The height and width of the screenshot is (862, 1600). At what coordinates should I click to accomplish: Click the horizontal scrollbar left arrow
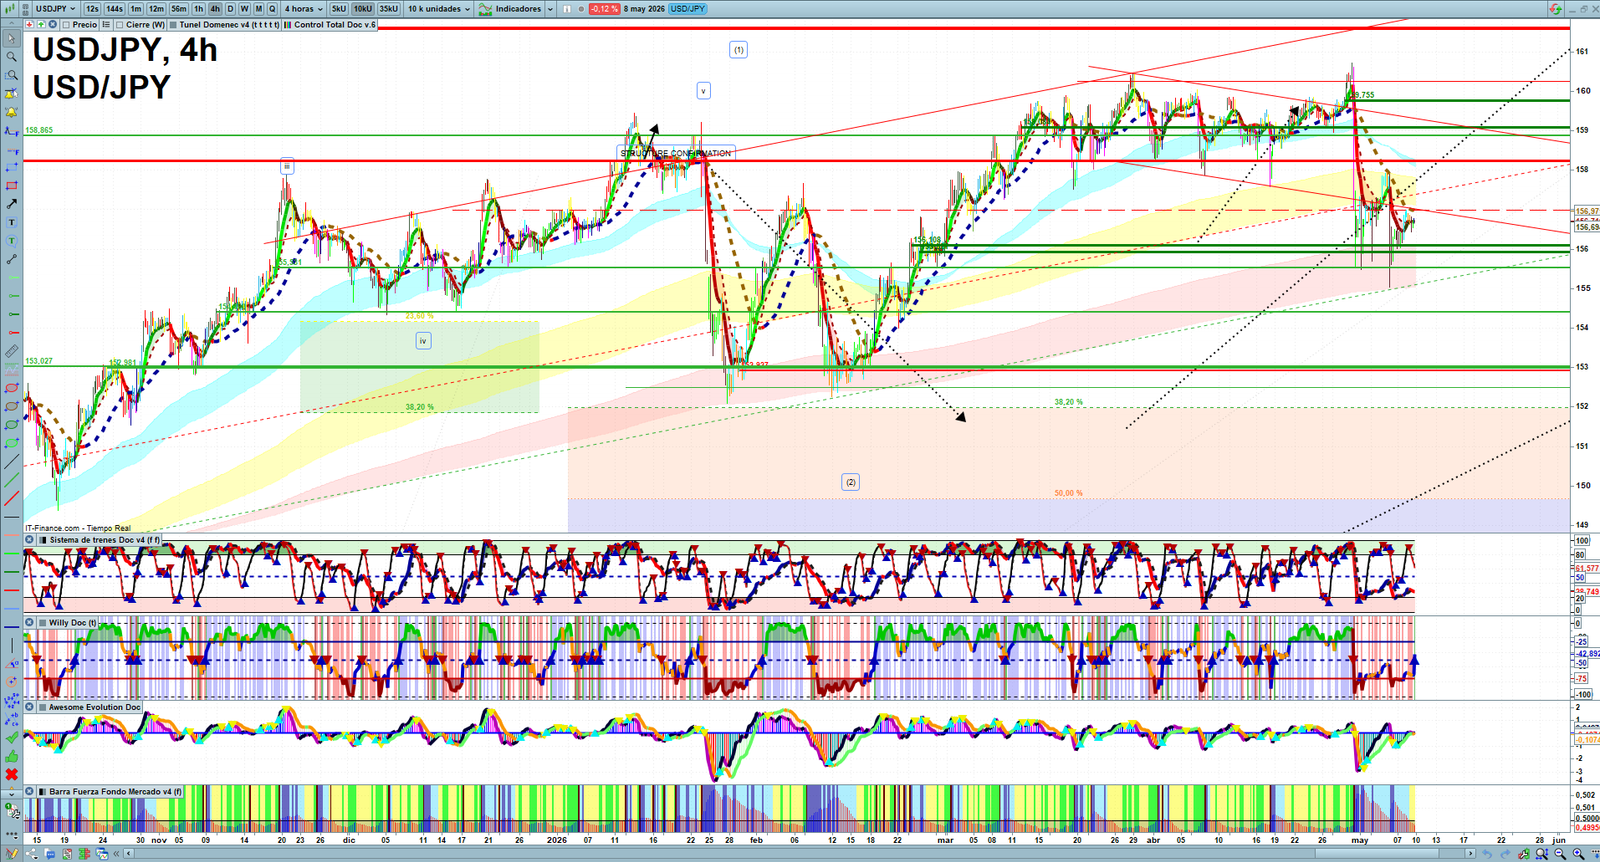pyautogui.click(x=128, y=853)
